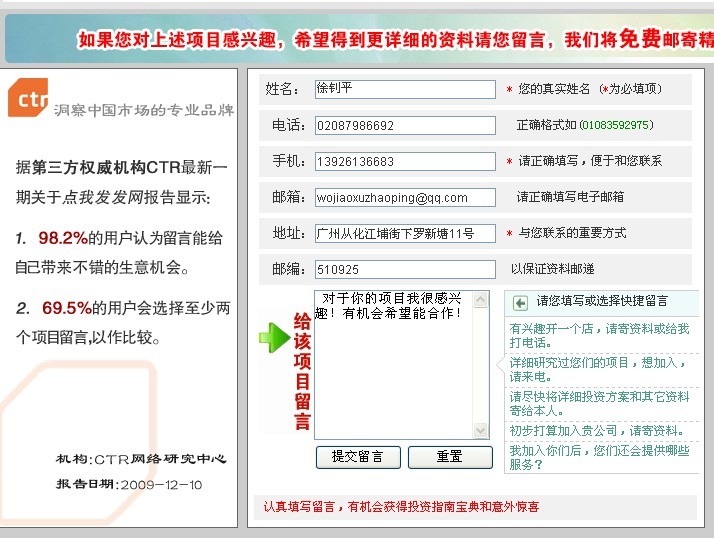Click the 请您填写或选择快捷留言 heading
Image resolution: width=714 pixels, height=538 pixels.
click(x=602, y=301)
